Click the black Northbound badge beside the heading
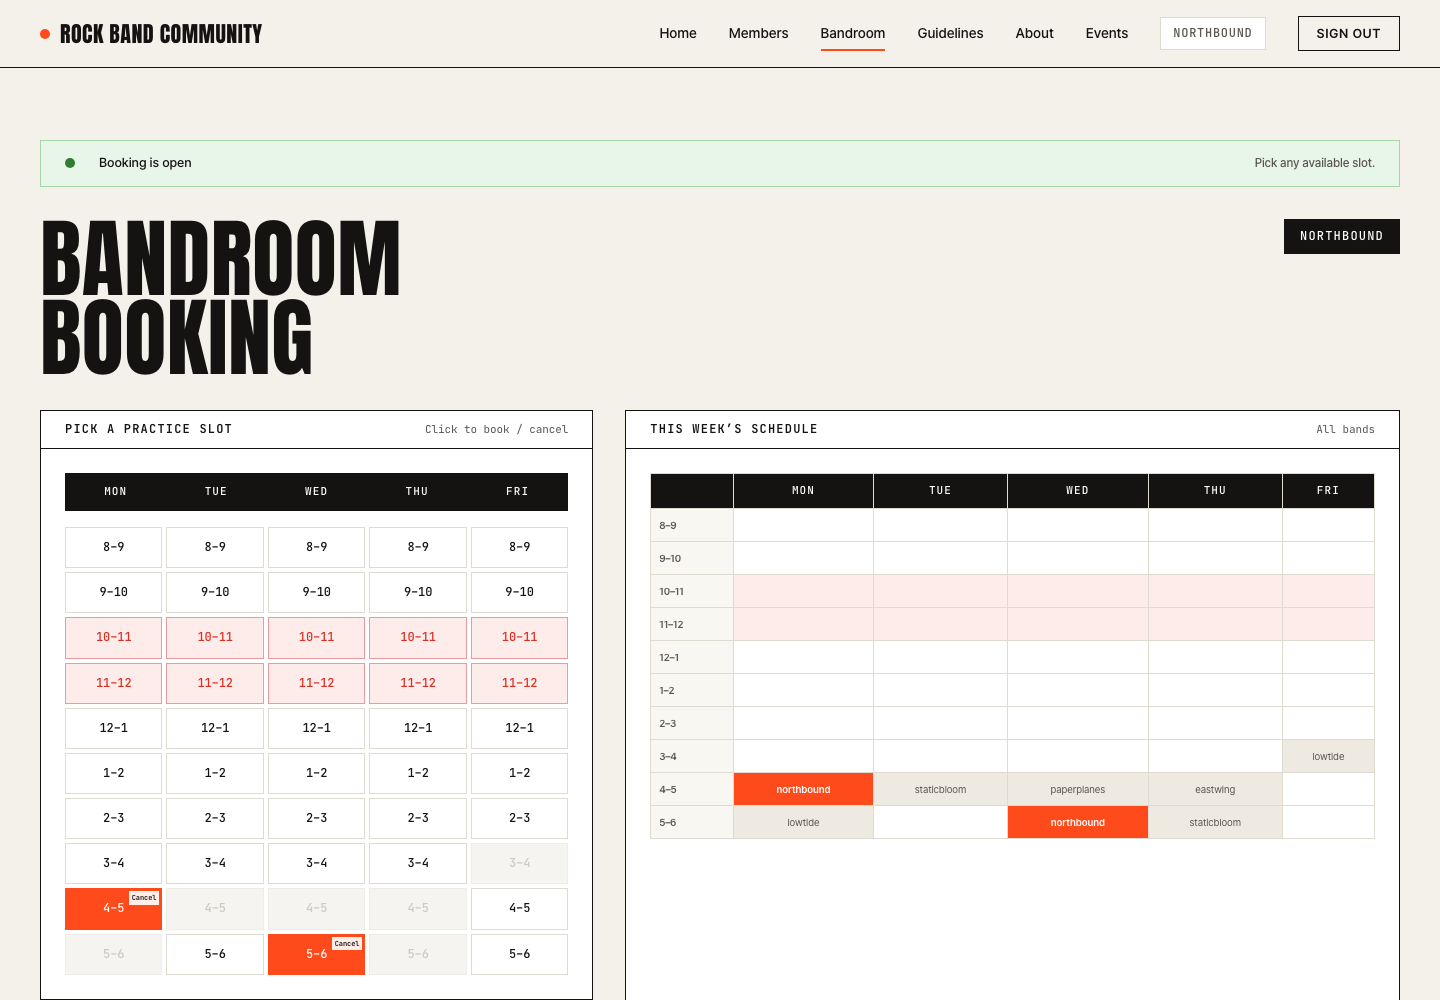Image resolution: width=1440 pixels, height=1000 pixels. tap(1342, 236)
